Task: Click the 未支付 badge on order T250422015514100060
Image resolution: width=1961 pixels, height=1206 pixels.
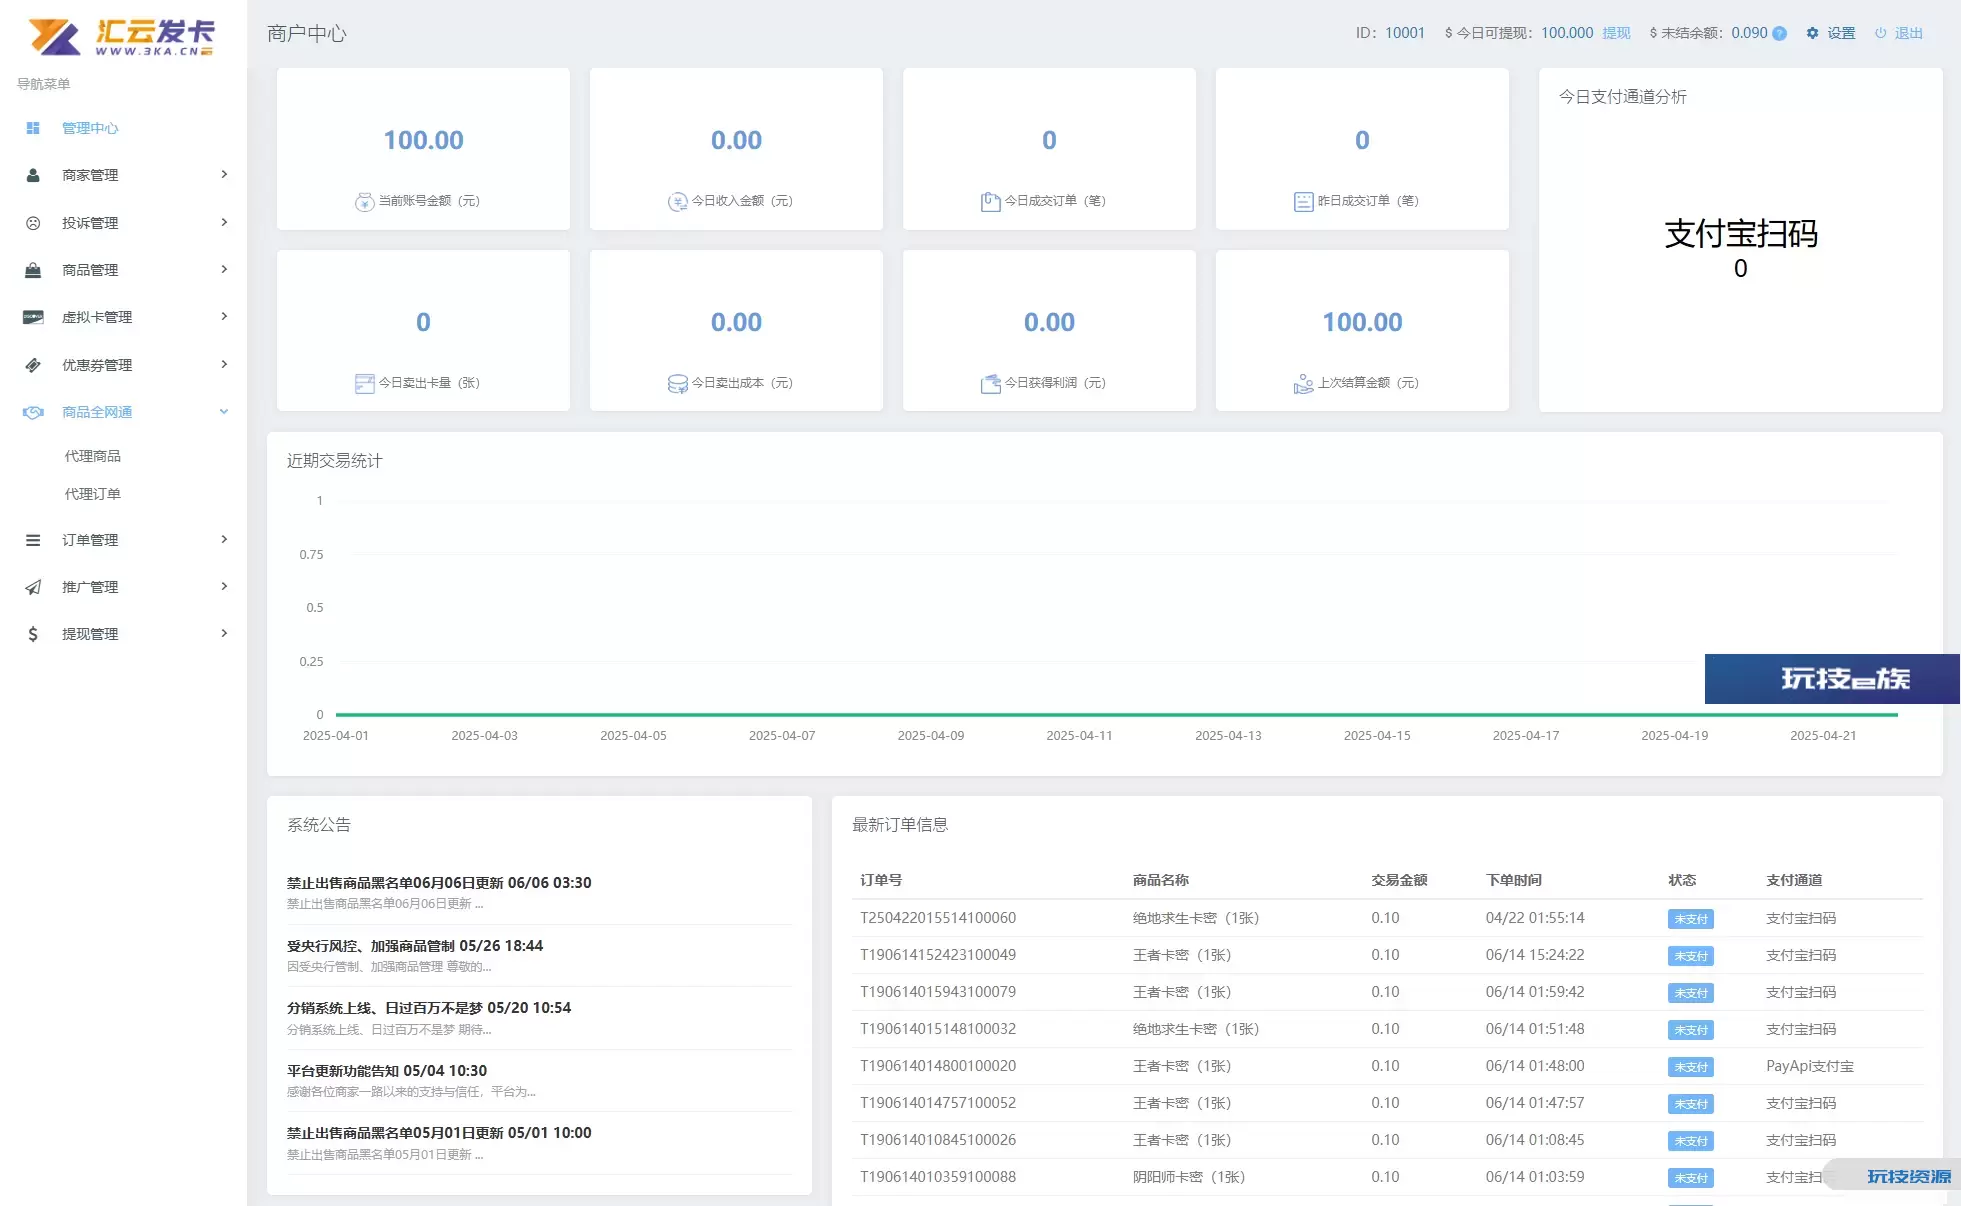Action: click(1690, 919)
